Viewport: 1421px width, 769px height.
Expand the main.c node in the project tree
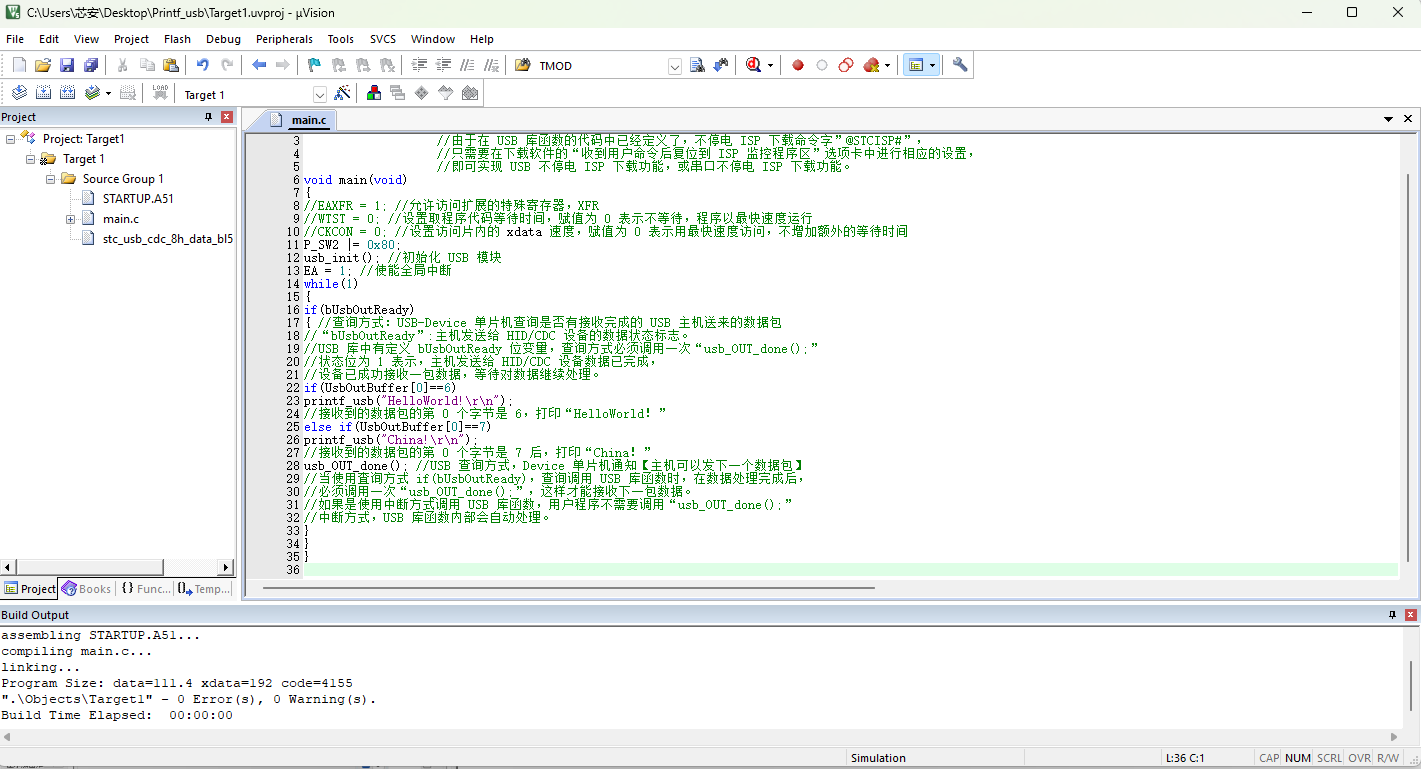(x=70, y=219)
